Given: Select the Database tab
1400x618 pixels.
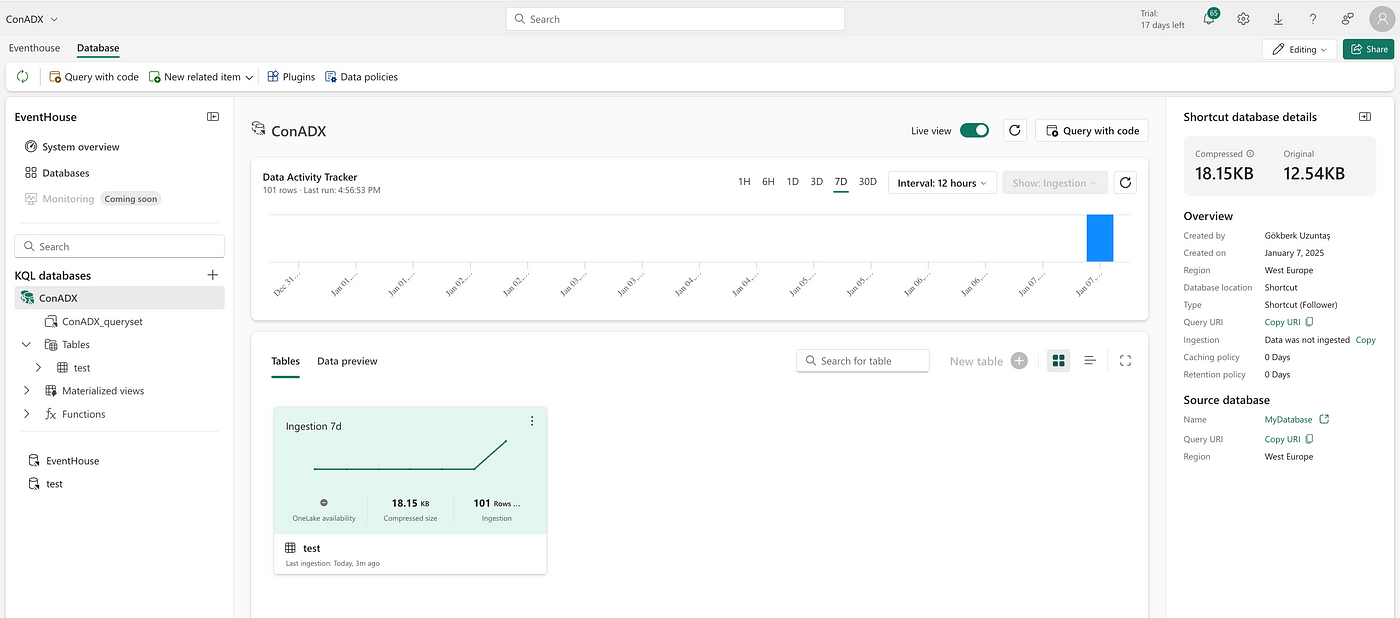Looking at the screenshot, I should click(x=98, y=48).
